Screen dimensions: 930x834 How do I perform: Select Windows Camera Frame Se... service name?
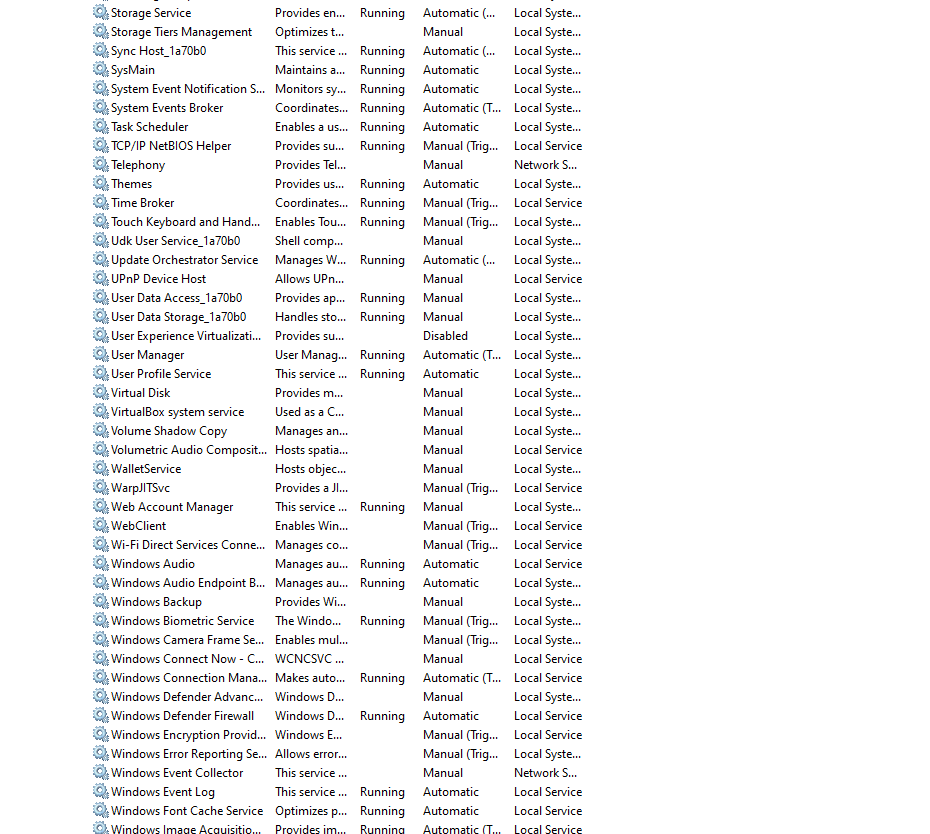(187, 639)
